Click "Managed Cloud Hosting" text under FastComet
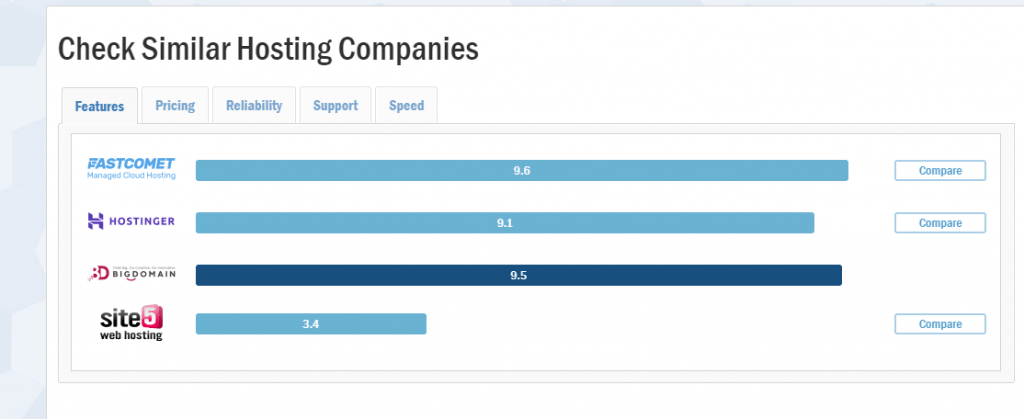This screenshot has width=1024, height=419. tap(131, 176)
